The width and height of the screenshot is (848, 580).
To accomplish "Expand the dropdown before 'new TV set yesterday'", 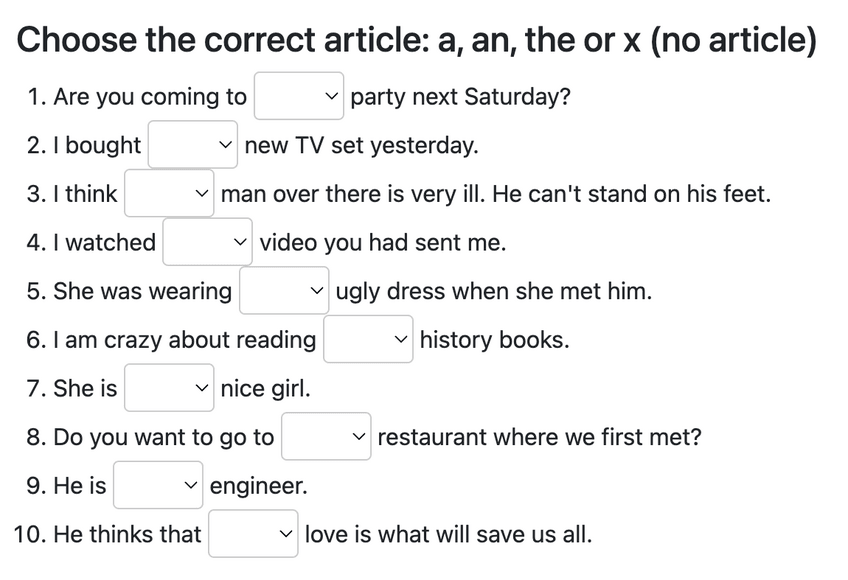I will coord(193,145).
